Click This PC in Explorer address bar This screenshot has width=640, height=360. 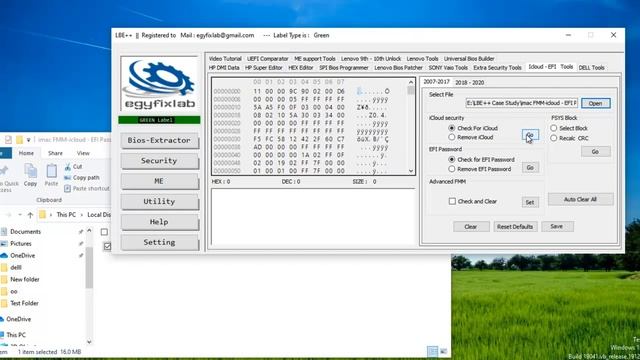point(66,215)
